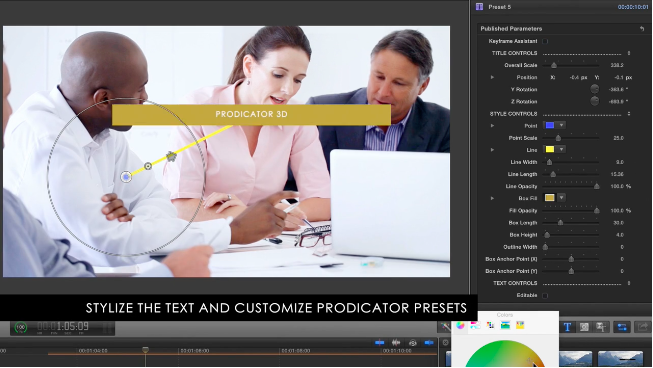Click the STYLE CONTROLS group marker
653x368 pixels.
point(629,114)
